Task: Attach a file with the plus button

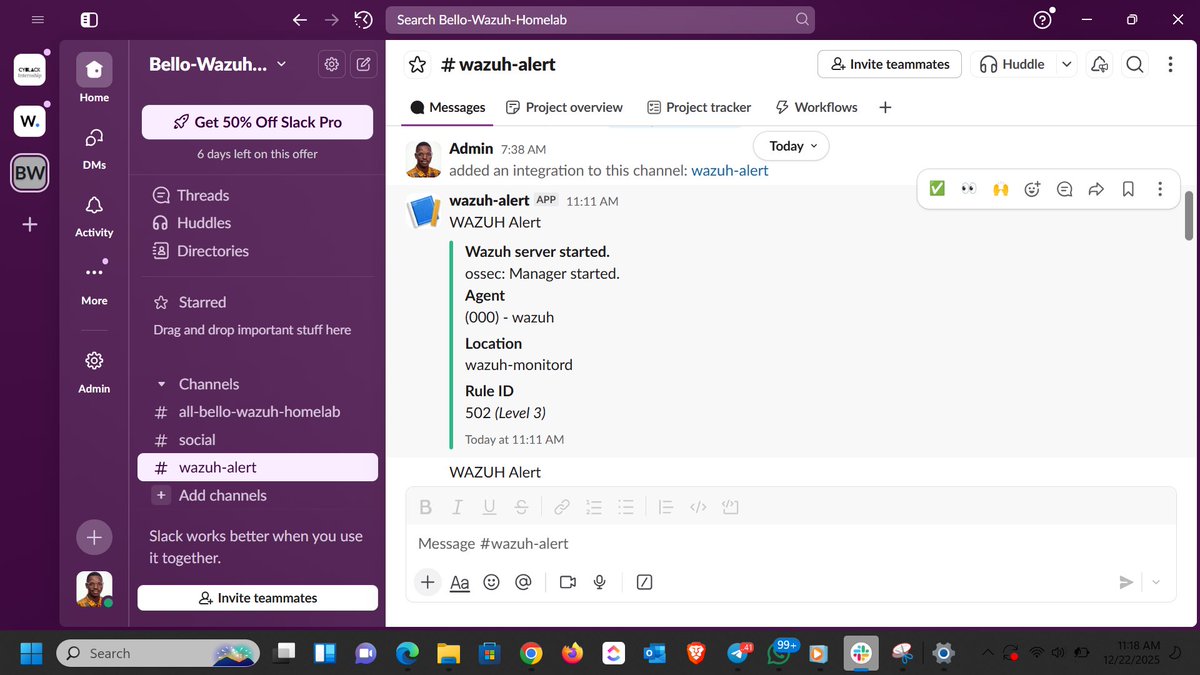Action: 428,582
